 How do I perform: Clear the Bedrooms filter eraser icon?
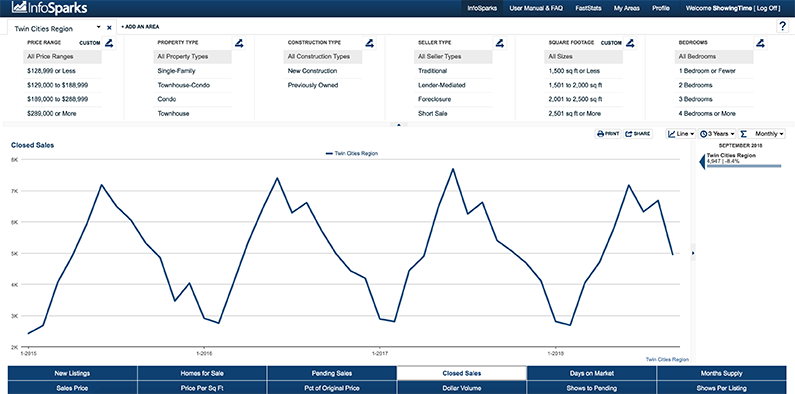(760, 43)
